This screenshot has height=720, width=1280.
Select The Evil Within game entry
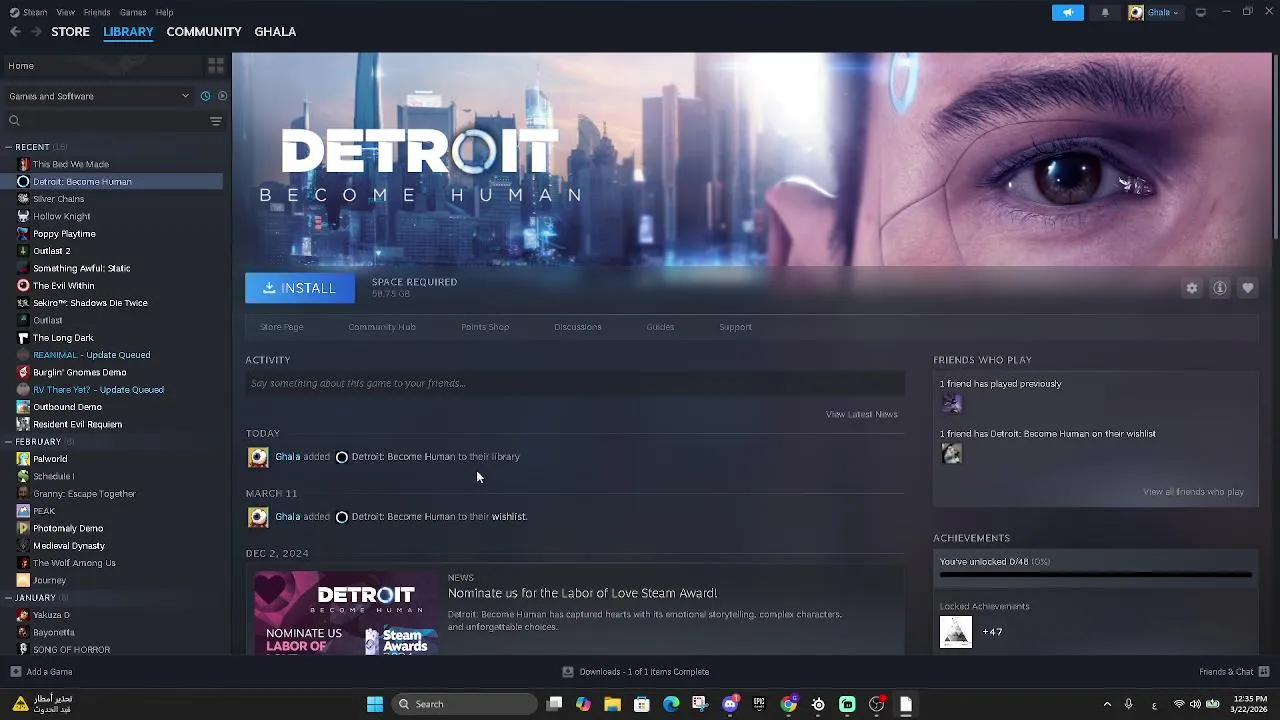pos(63,286)
